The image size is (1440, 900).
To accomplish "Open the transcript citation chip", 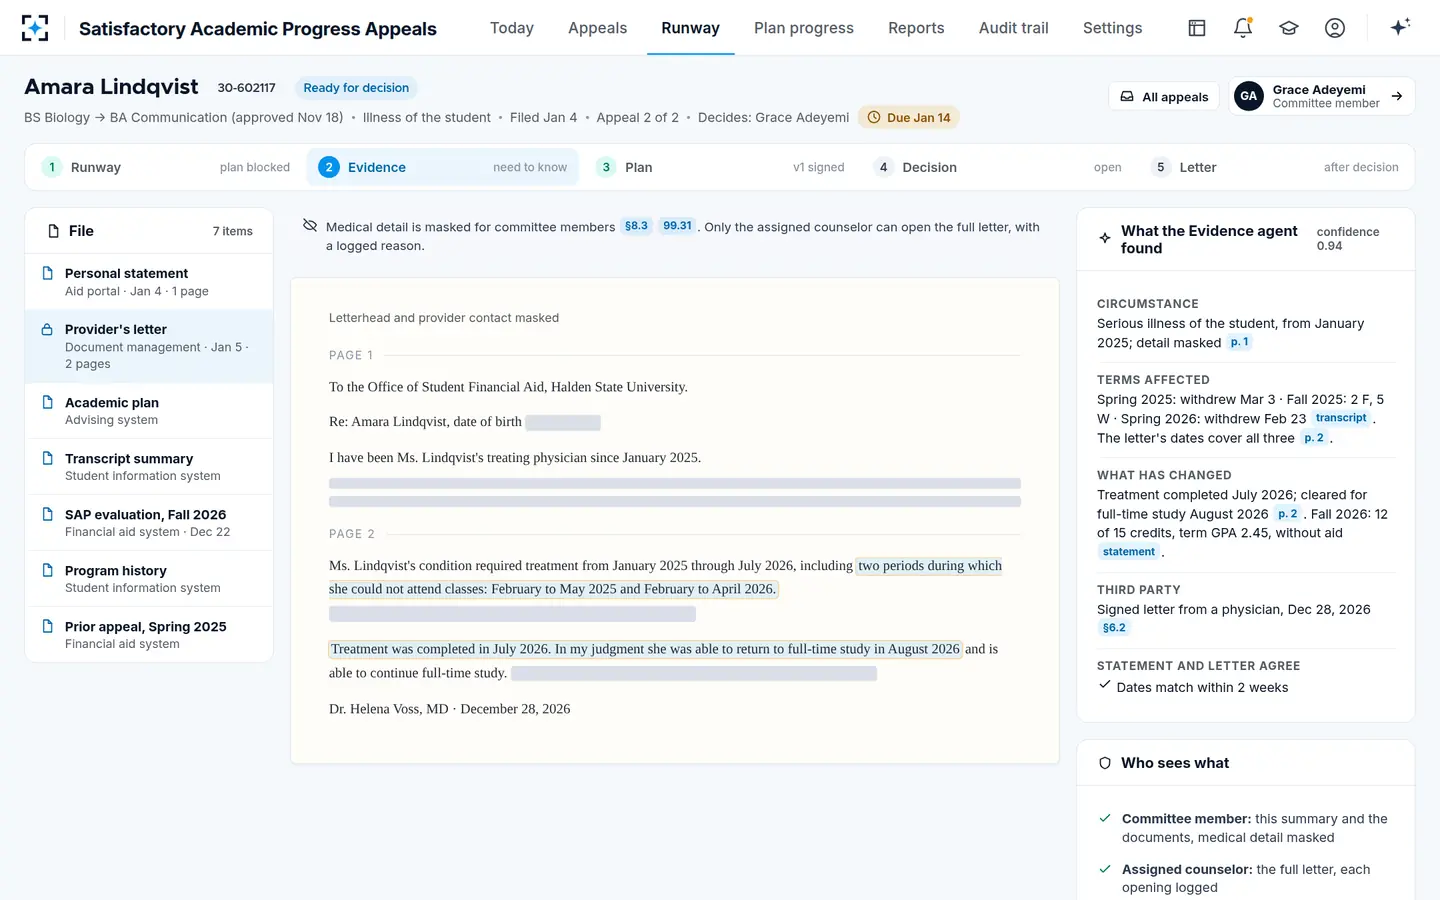I will pyautogui.click(x=1341, y=418).
